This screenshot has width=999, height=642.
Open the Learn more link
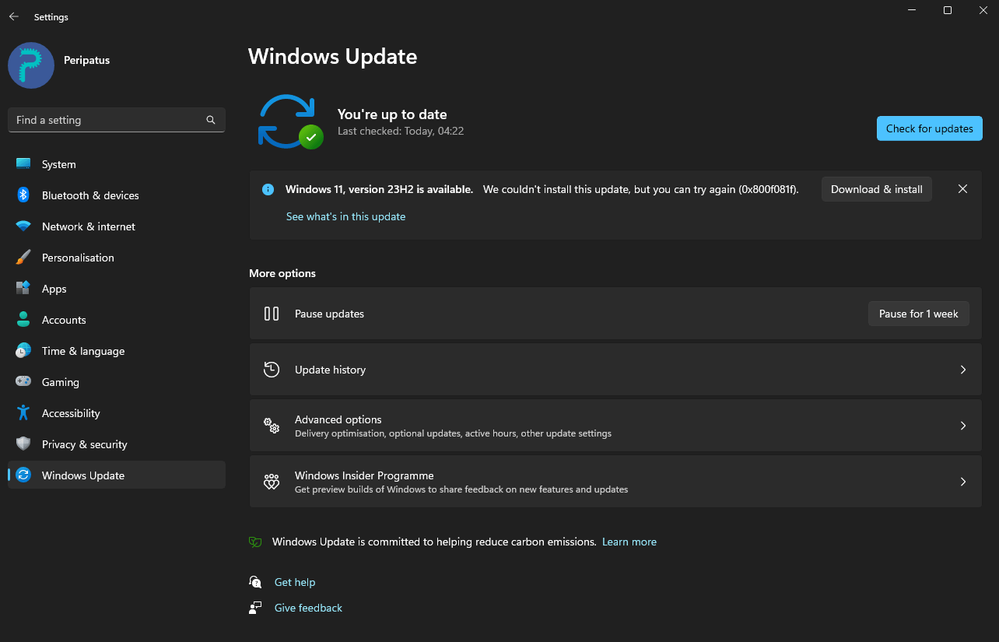click(629, 542)
